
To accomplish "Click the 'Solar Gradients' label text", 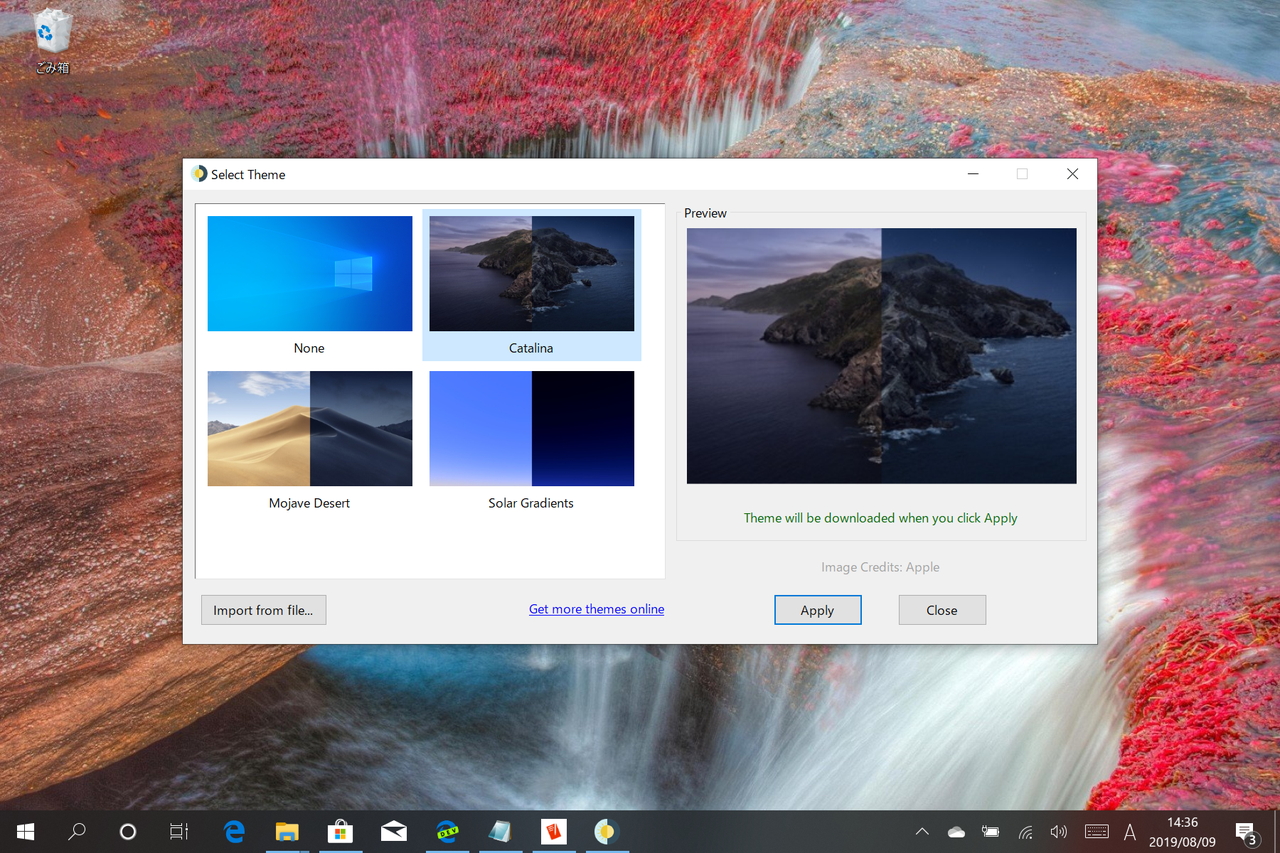I will pos(531,503).
